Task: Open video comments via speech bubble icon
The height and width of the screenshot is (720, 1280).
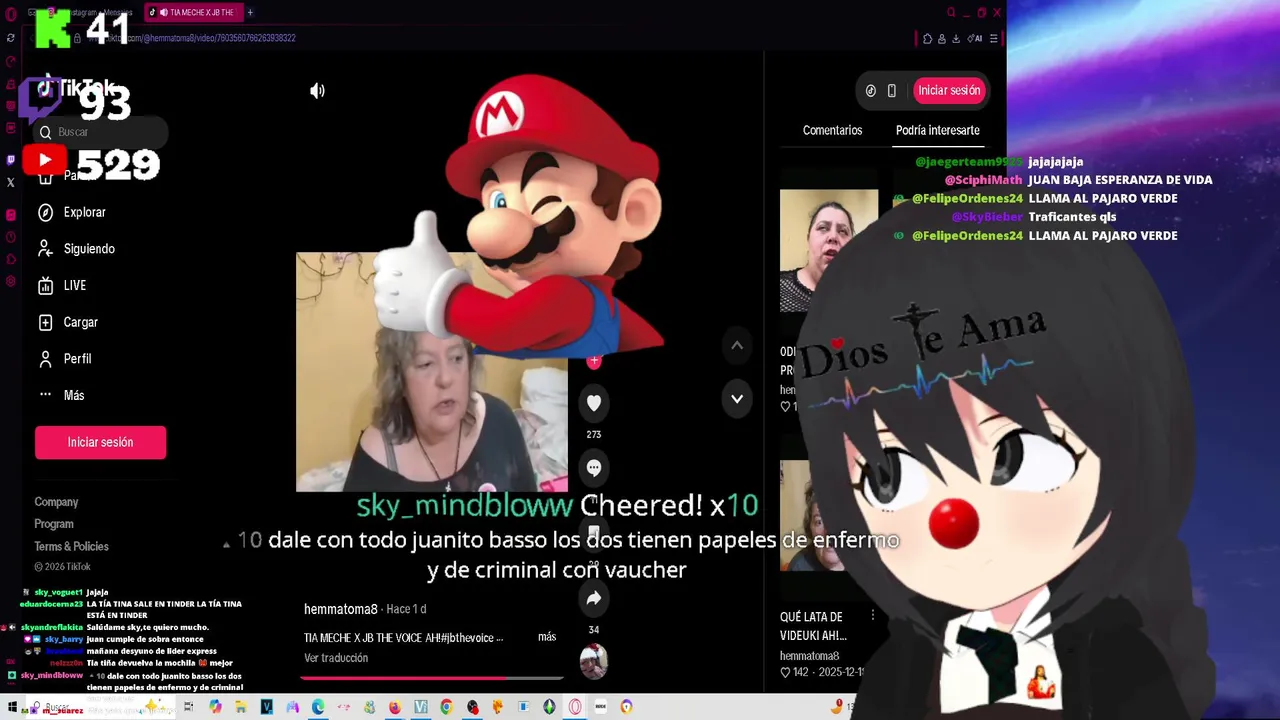Action: pos(594,468)
